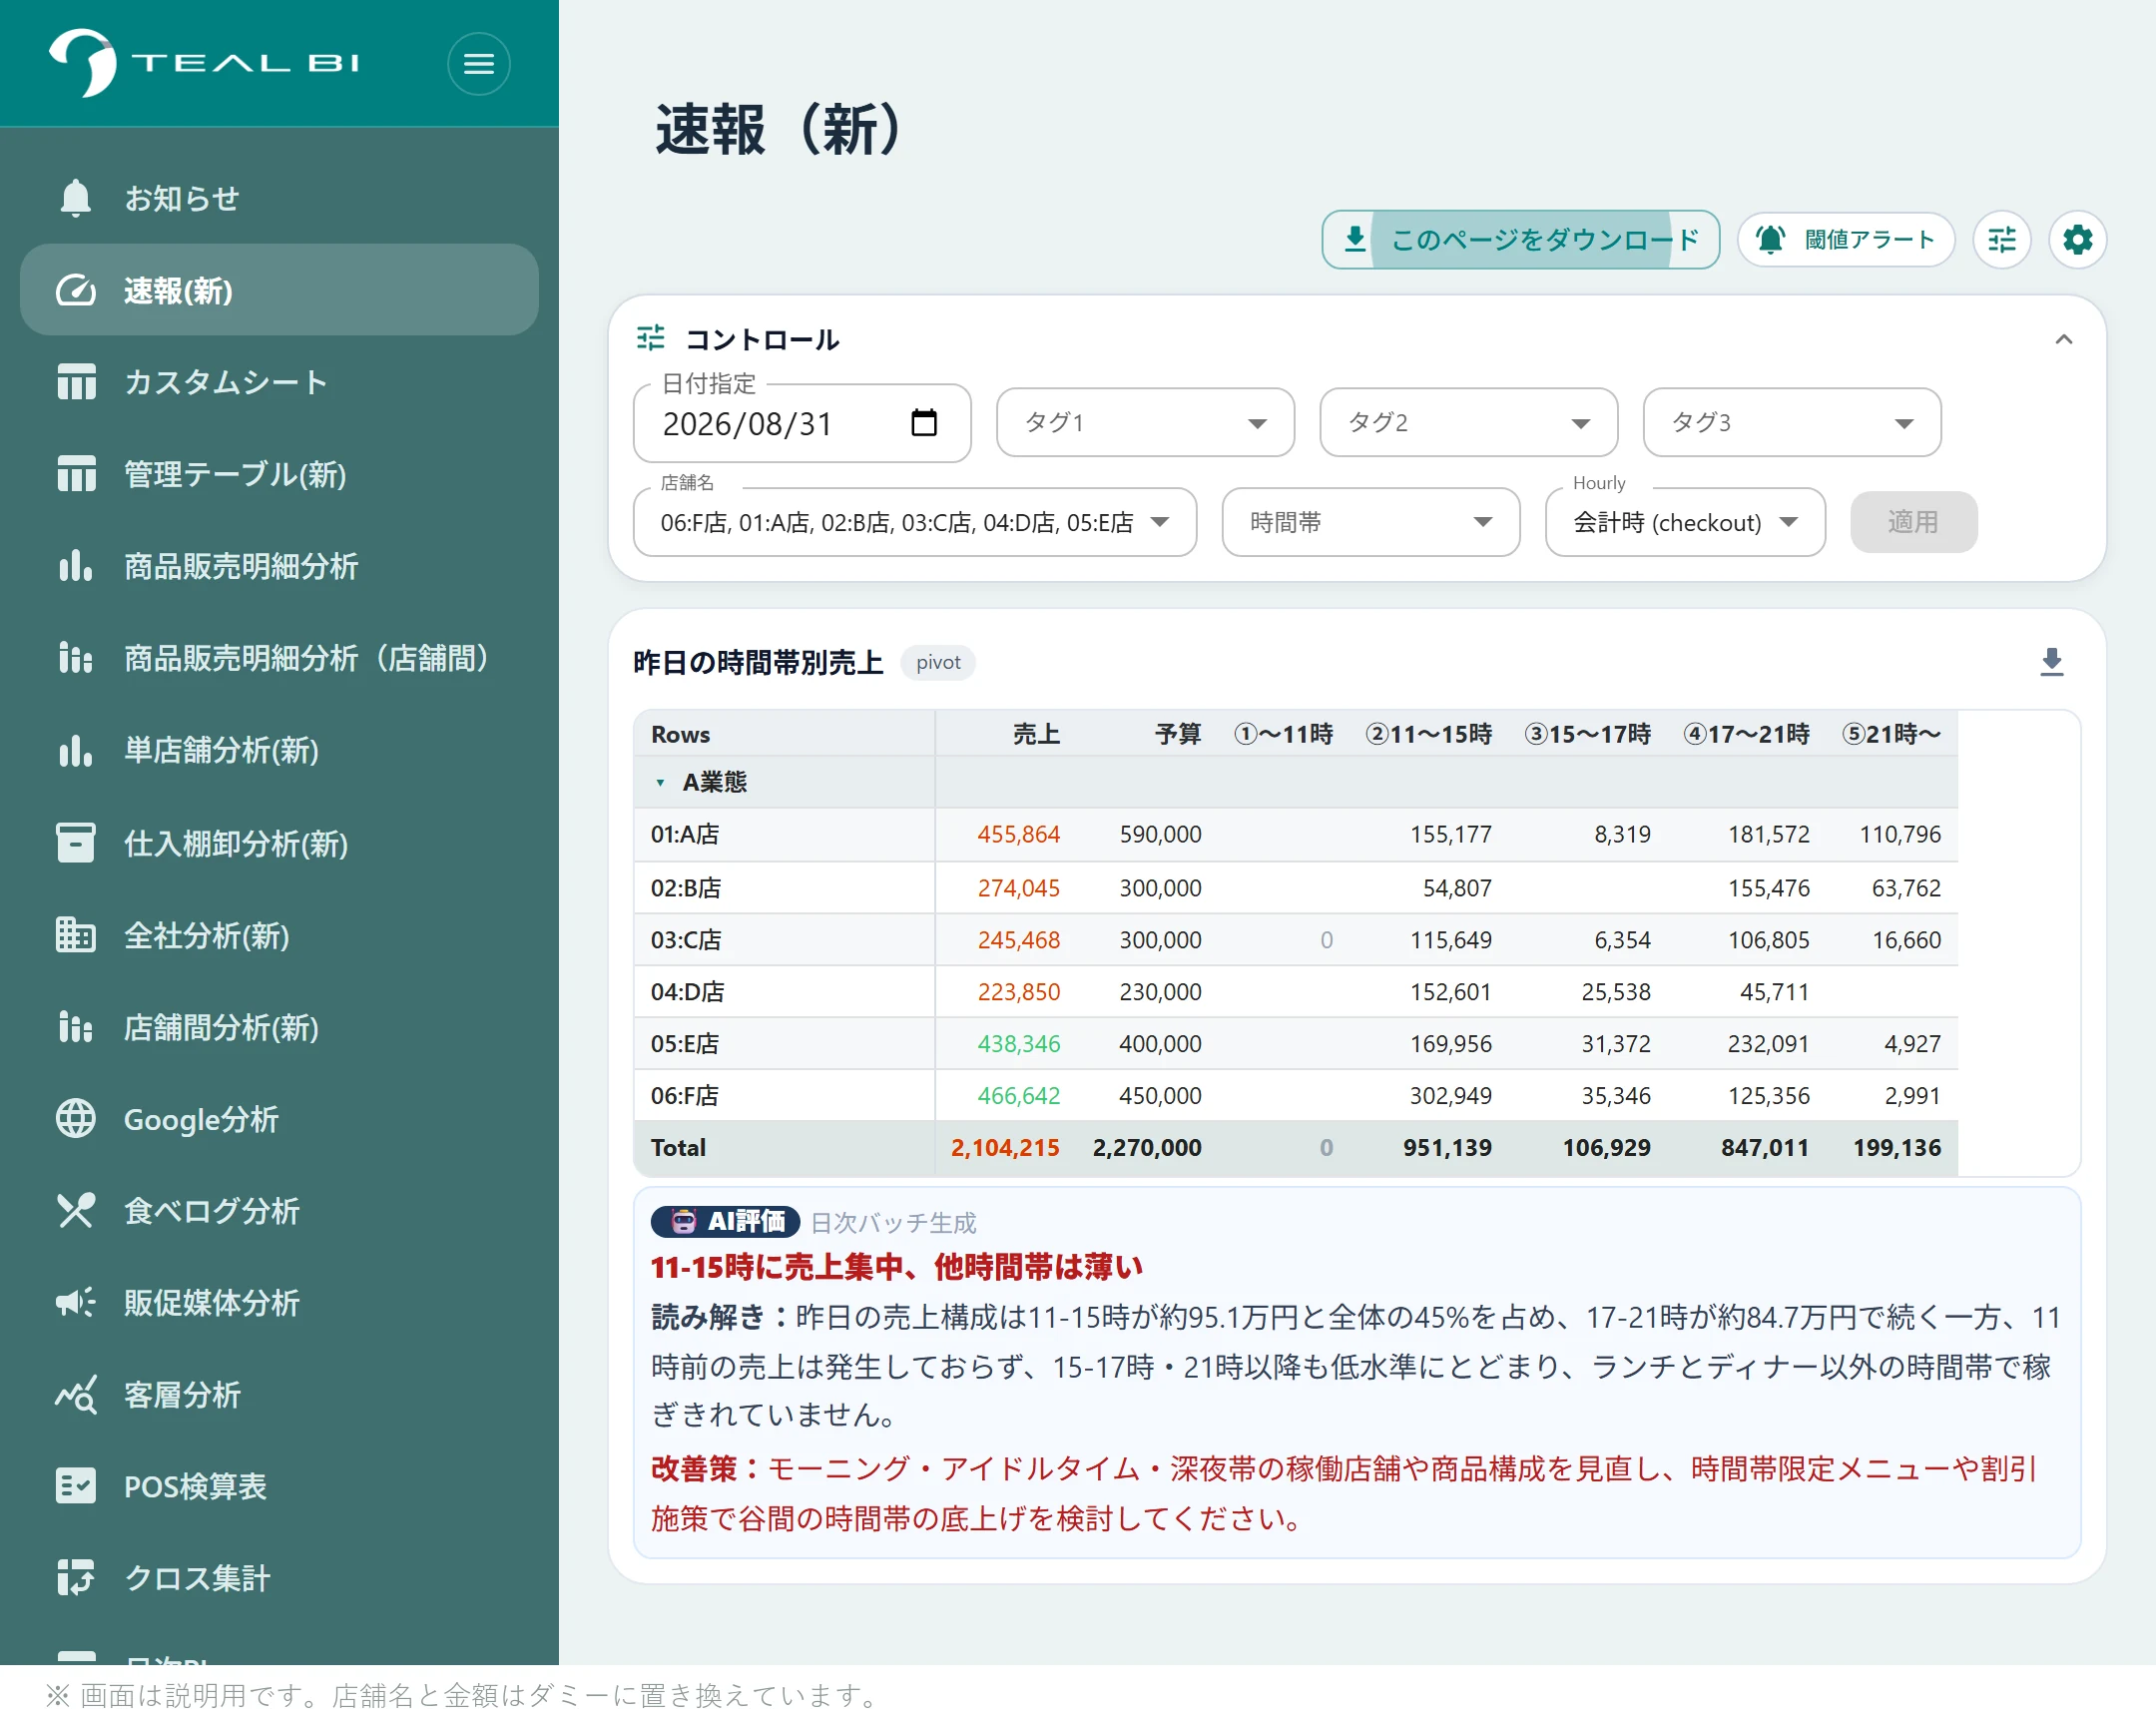Click the ④17〜21時 column header

(x=1746, y=734)
